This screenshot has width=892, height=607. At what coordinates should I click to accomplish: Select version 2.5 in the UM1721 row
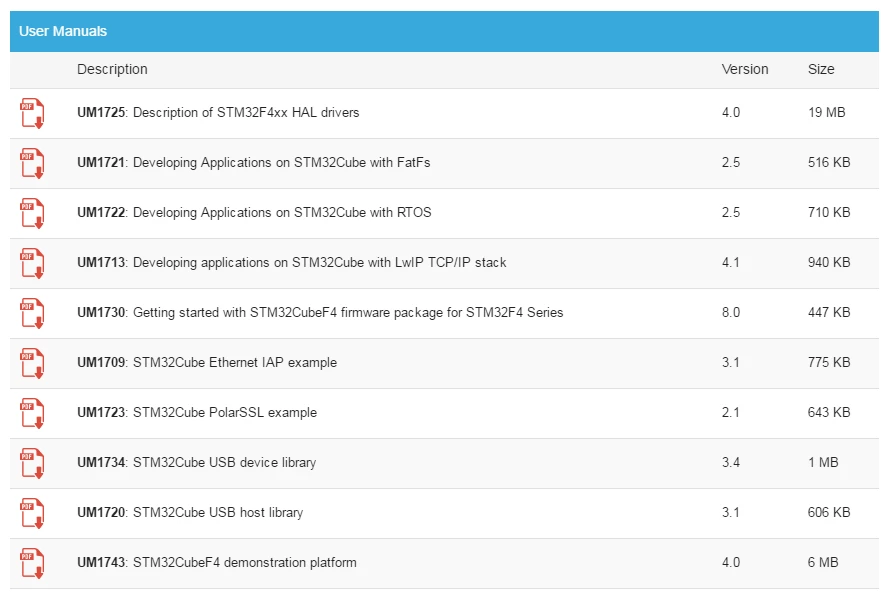point(731,163)
